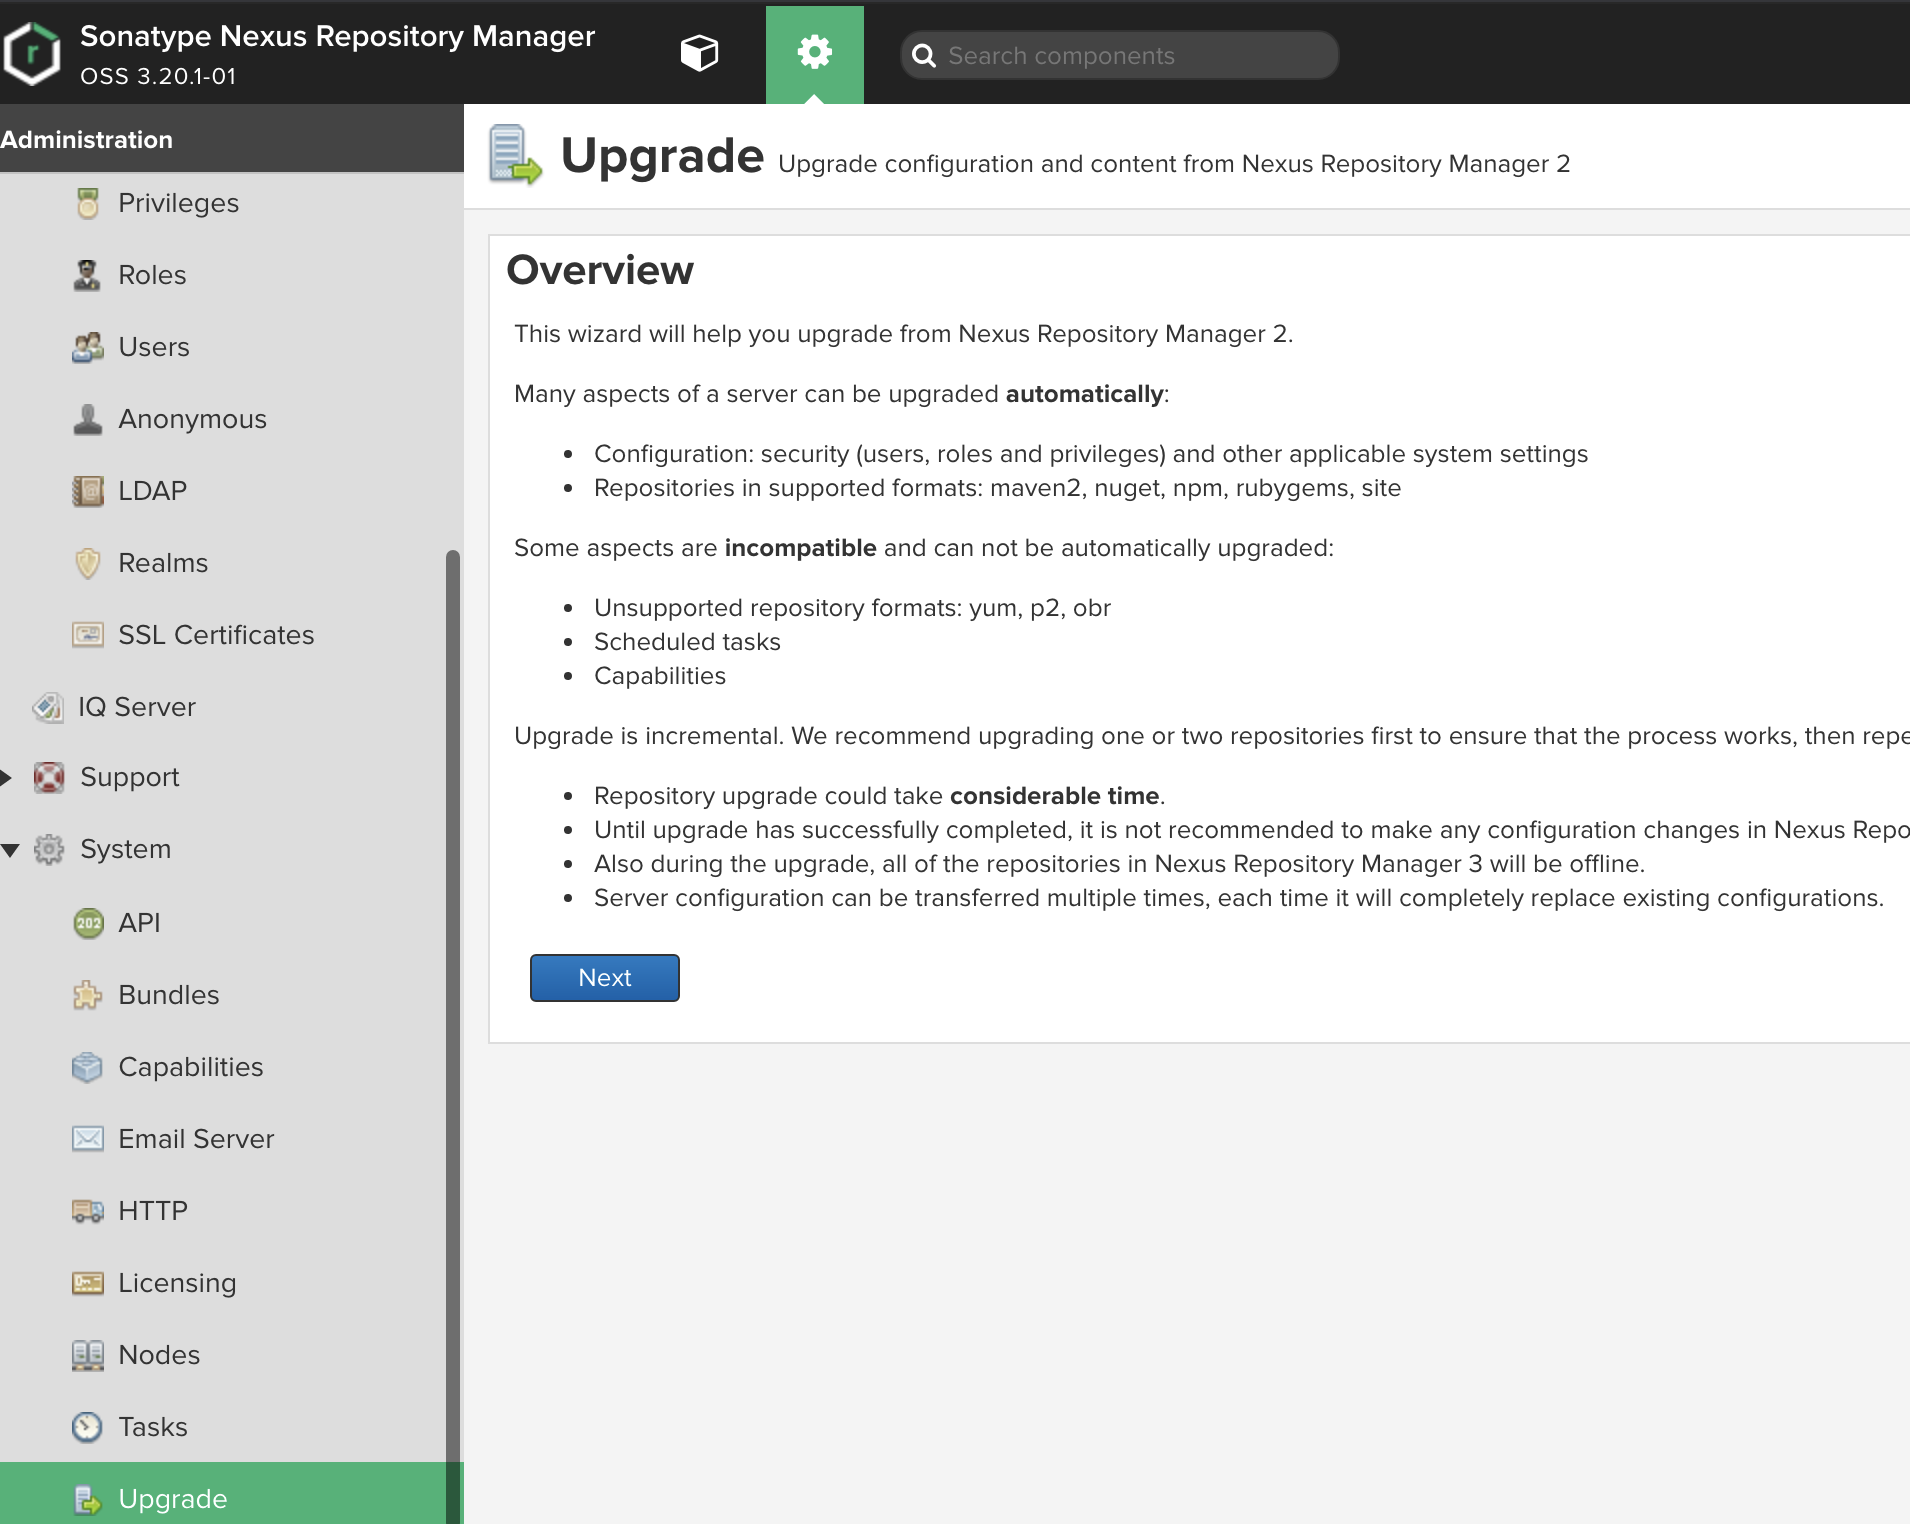Click the Privileges medal icon
This screenshot has width=1910, height=1524.
pos(88,203)
